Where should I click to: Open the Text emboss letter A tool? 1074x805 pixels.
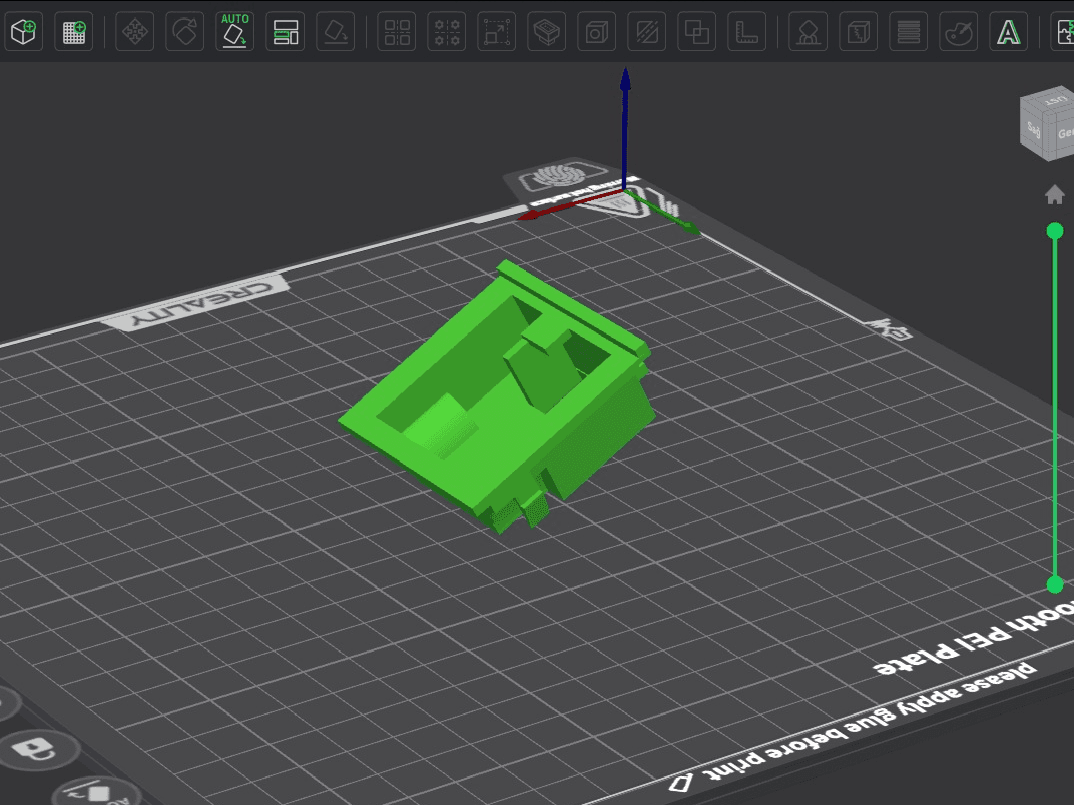pyautogui.click(x=1008, y=32)
